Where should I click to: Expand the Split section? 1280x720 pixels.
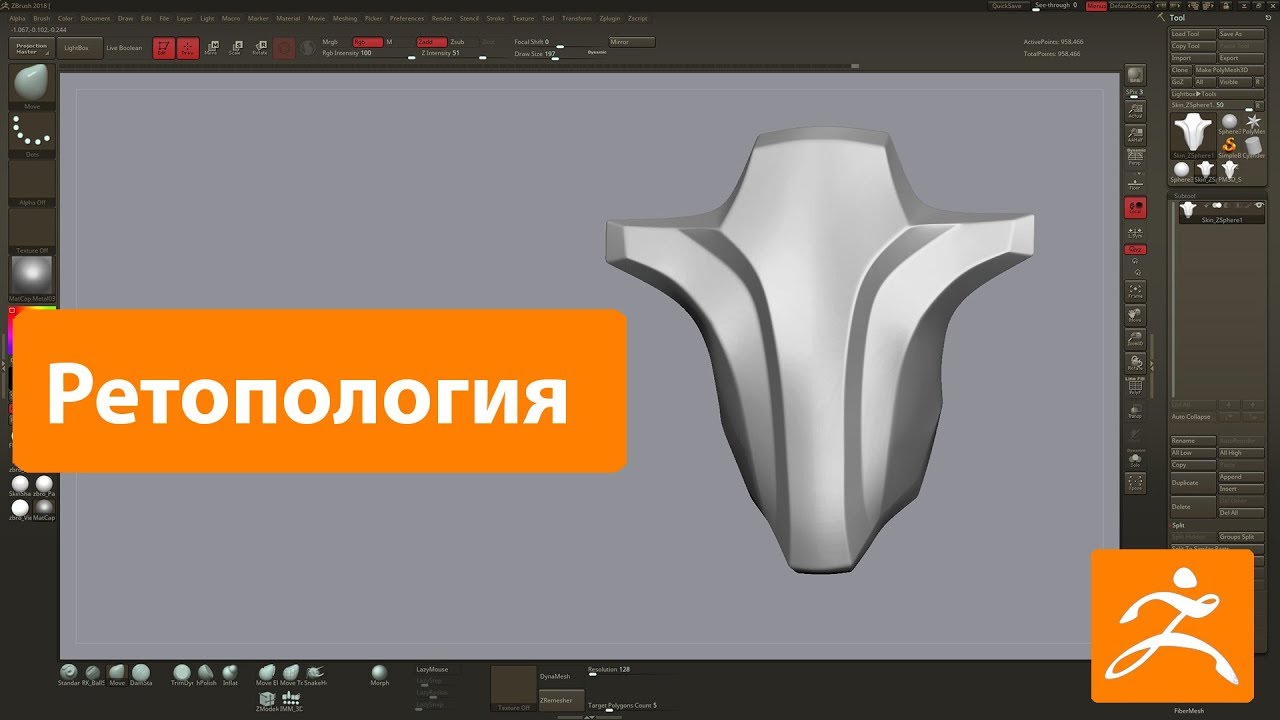point(1178,525)
